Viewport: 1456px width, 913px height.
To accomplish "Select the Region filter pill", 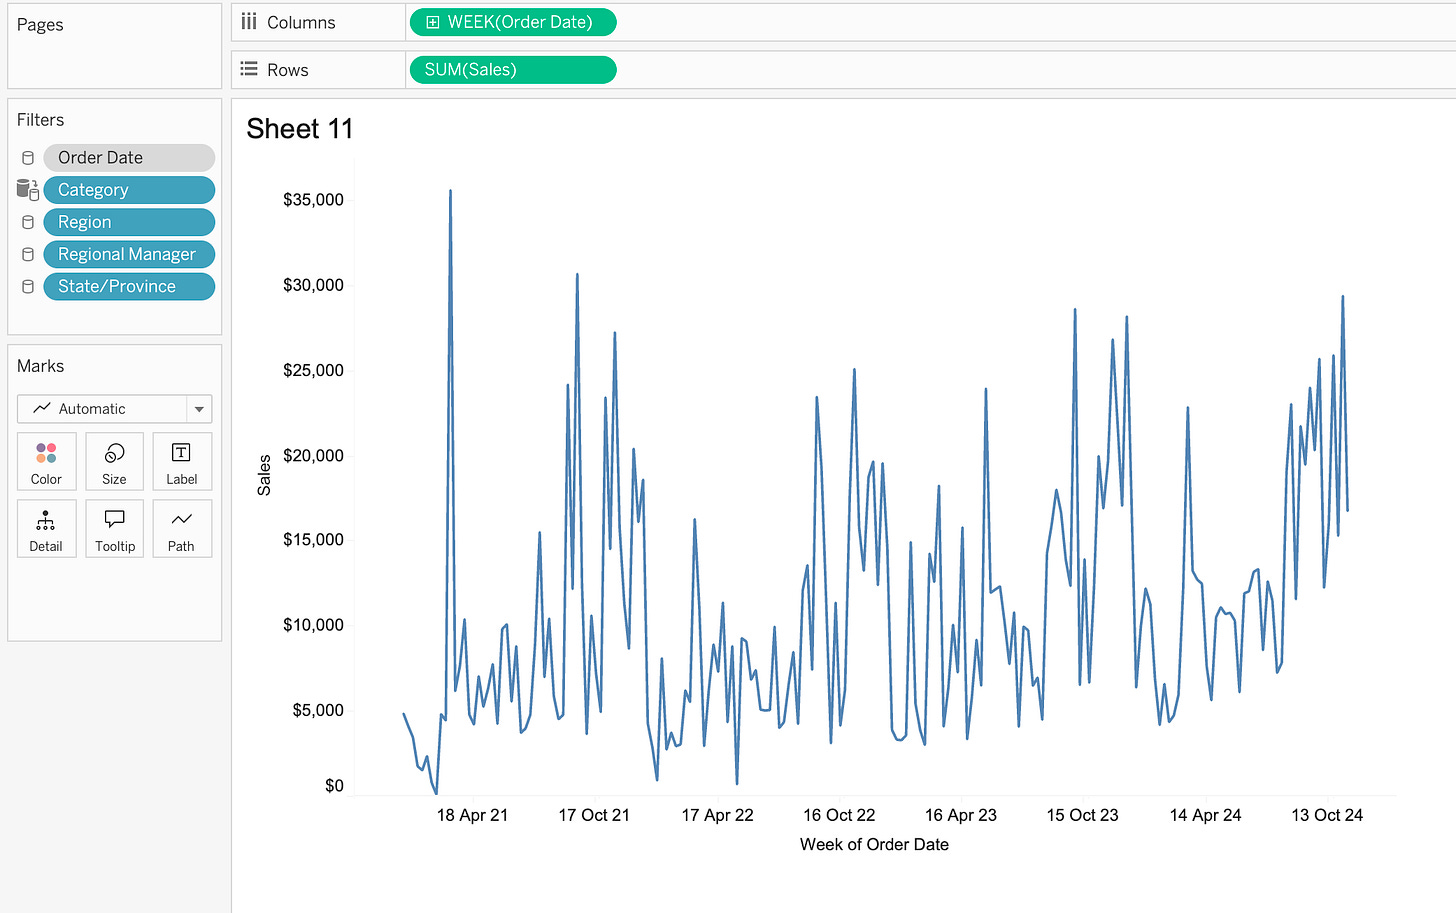I will coord(129,222).
